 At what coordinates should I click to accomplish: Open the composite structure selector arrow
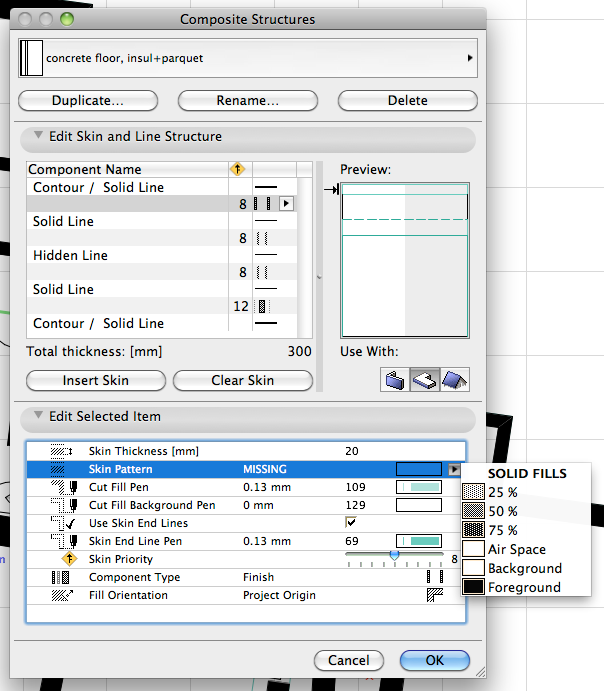pos(470,58)
